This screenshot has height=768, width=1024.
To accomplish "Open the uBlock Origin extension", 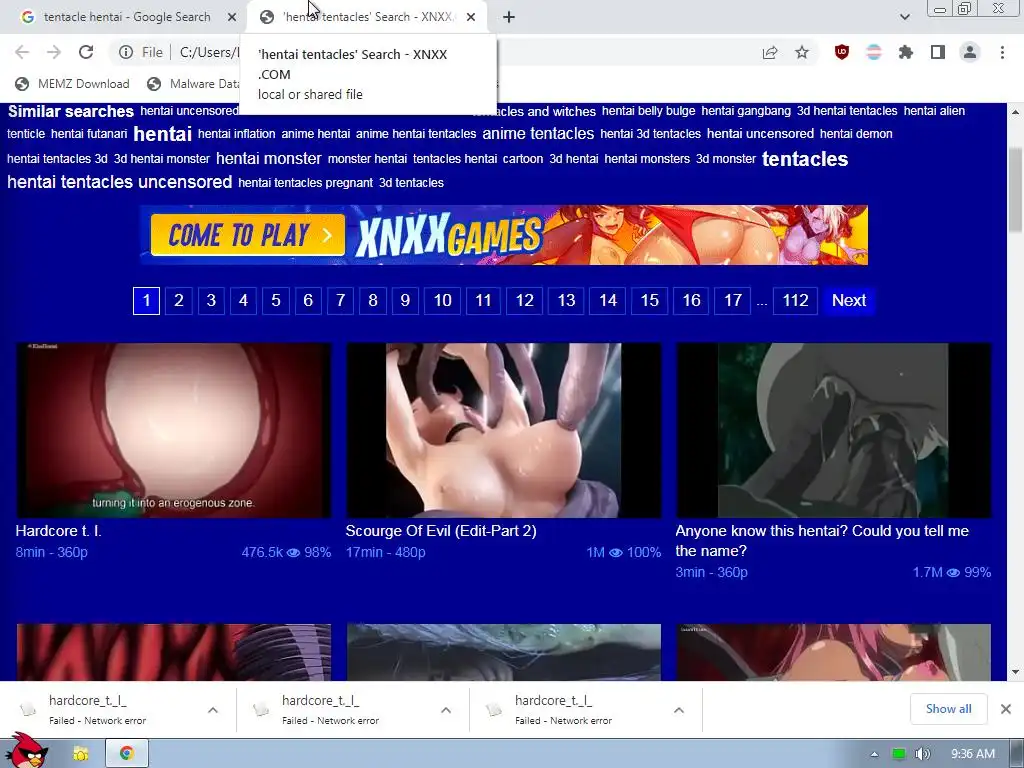I will point(842,52).
